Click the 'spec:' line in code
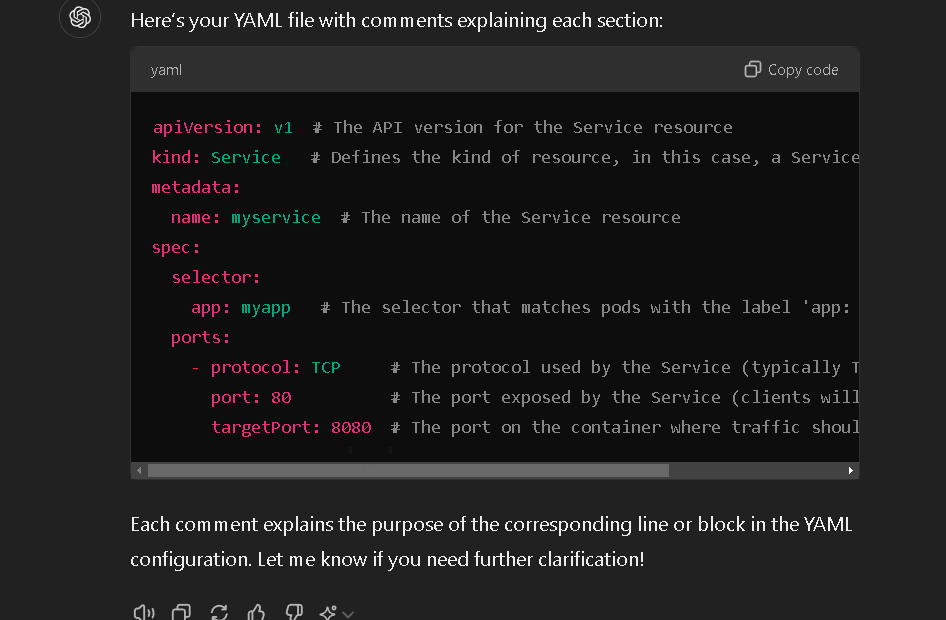Image resolution: width=946 pixels, height=620 pixels. 176,247
